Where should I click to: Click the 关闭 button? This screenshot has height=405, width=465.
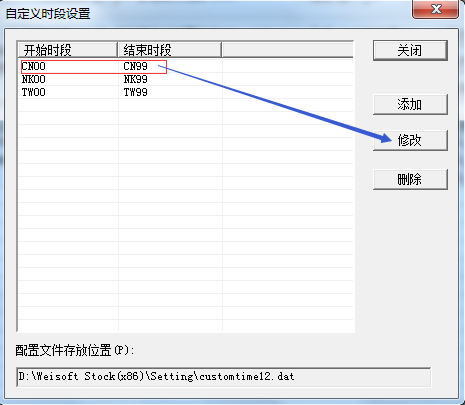[x=410, y=51]
